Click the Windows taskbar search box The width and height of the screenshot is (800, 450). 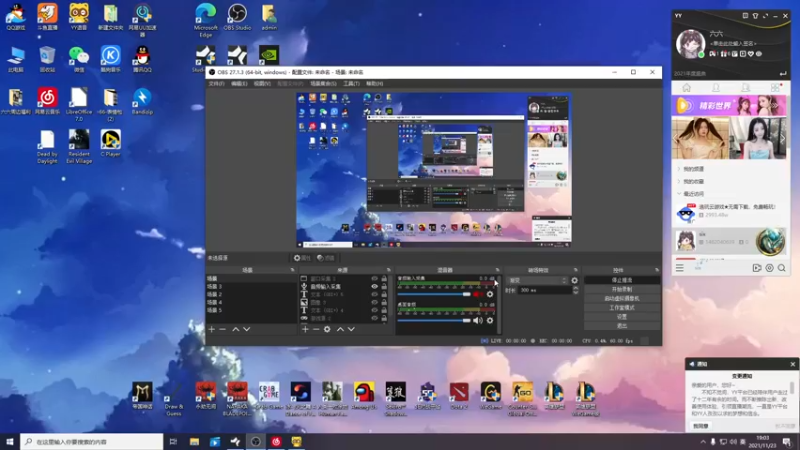point(92,442)
